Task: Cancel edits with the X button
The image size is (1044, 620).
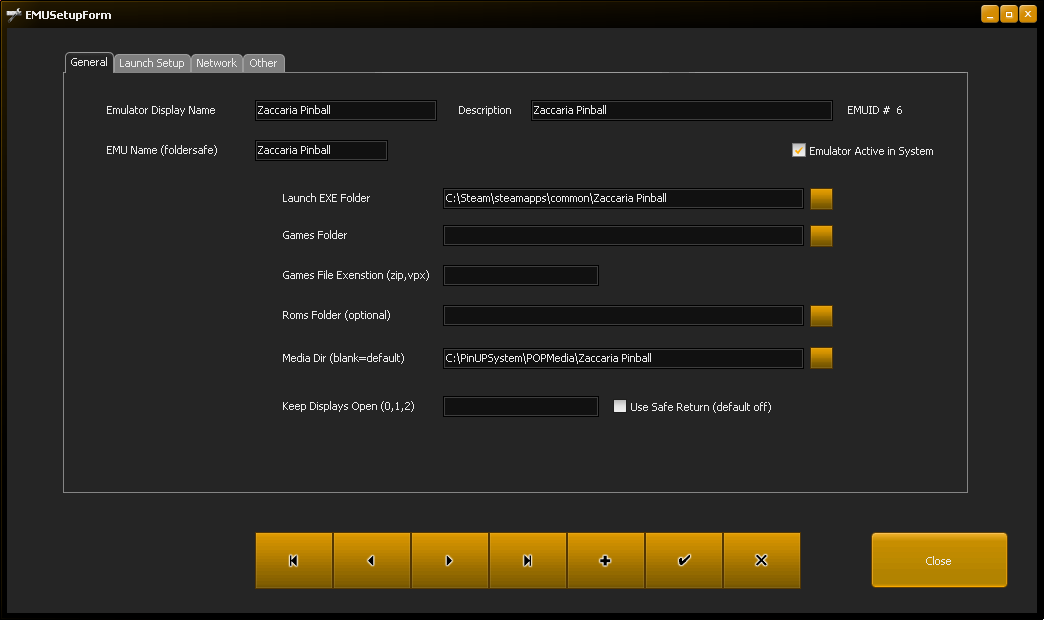Action: pyautogui.click(x=761, y=561)
